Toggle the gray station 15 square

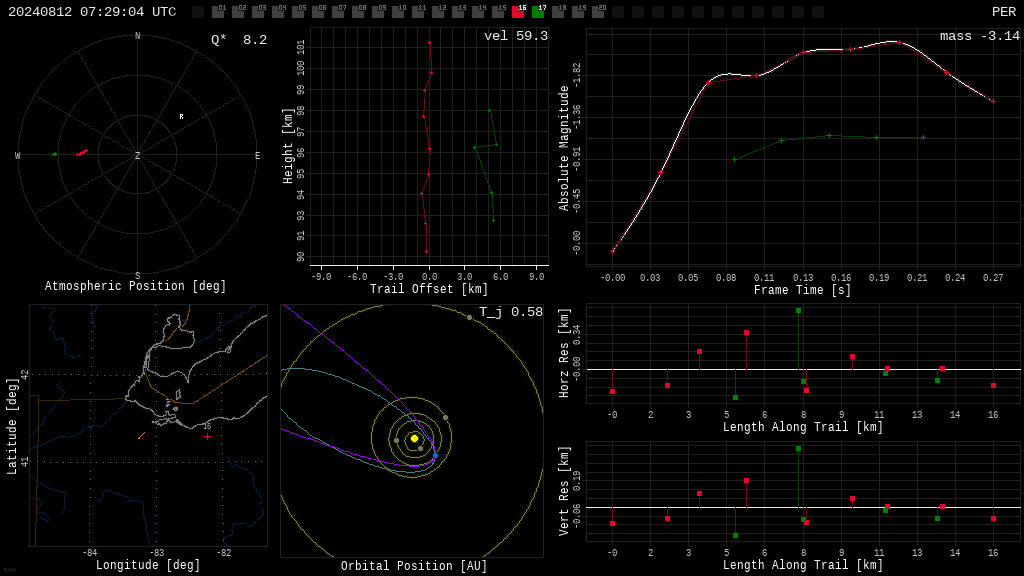[498, 12]
